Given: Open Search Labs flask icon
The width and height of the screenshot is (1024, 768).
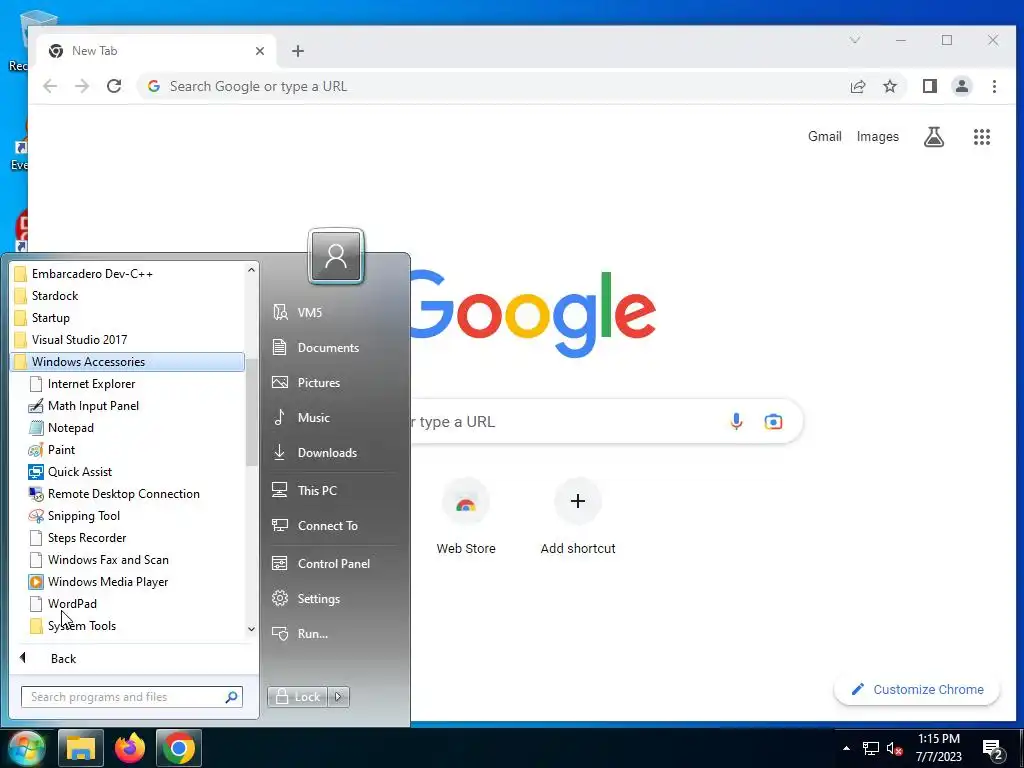Looking at the screenshot, I should pos(934,136).
